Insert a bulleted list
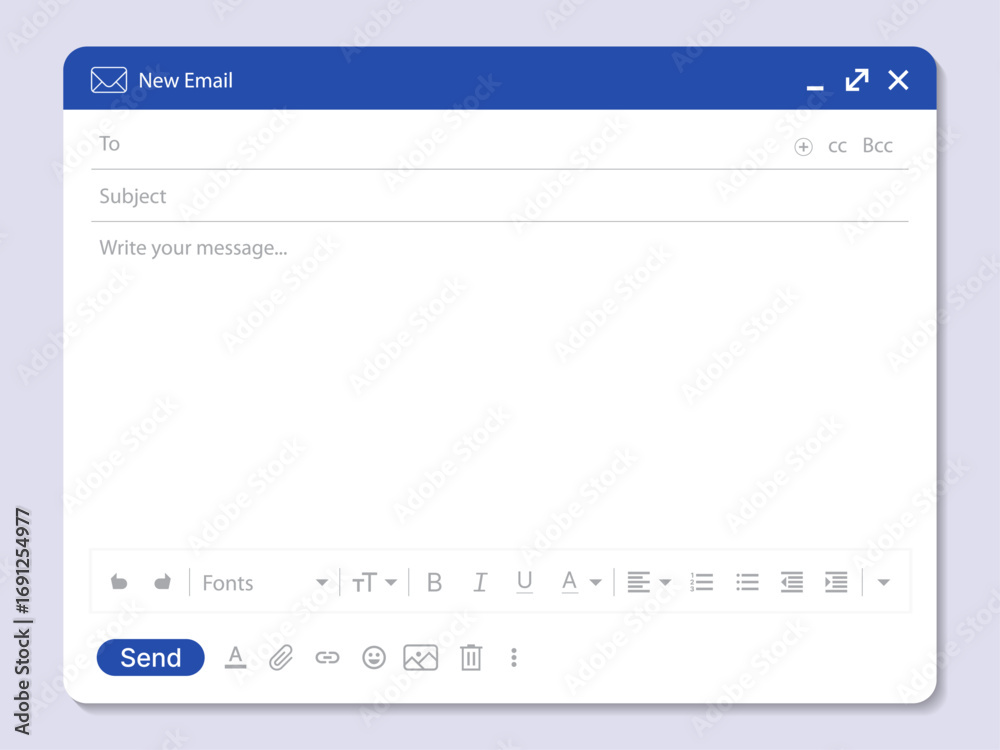Image resolution: width=1000 pixels, height=750 pixels. [747, 582]
